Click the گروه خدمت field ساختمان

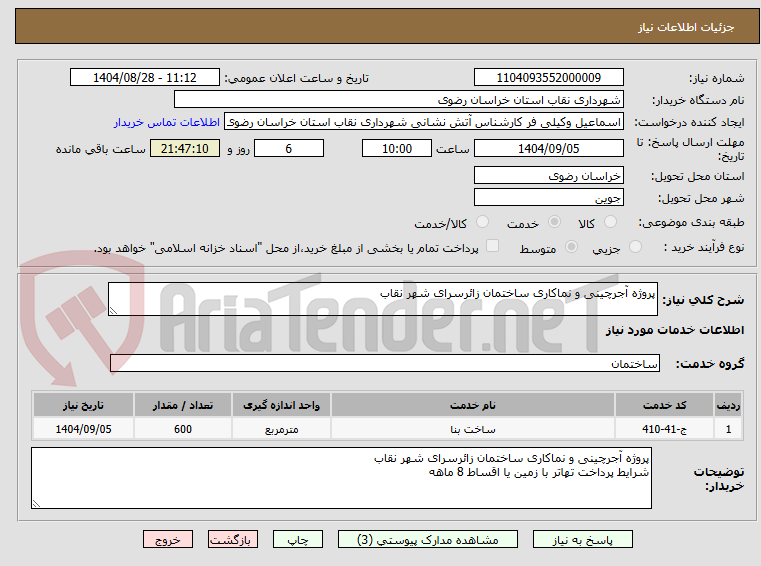pyautogui.click(x=385, y=363)
